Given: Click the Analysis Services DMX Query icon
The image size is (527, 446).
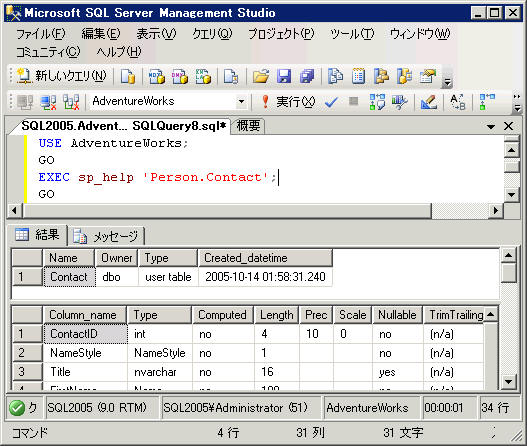Looking at the screenshot, I should click(180, 76).
